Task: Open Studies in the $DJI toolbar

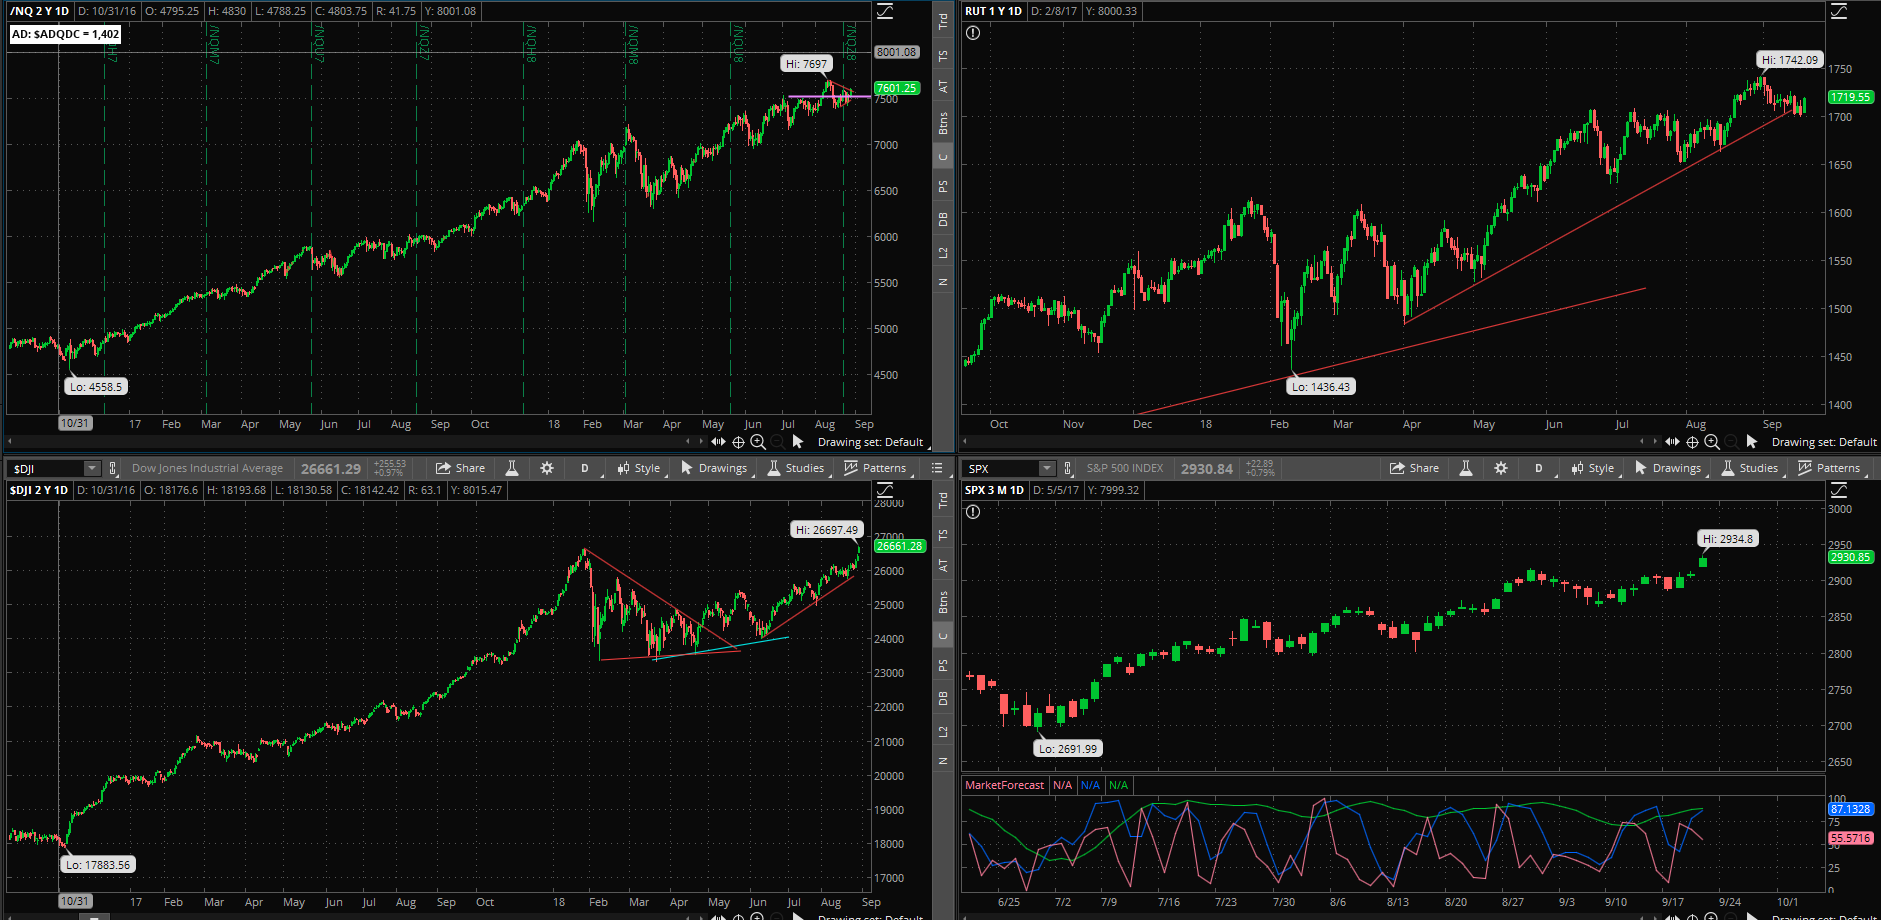Action: click(796, 468)
